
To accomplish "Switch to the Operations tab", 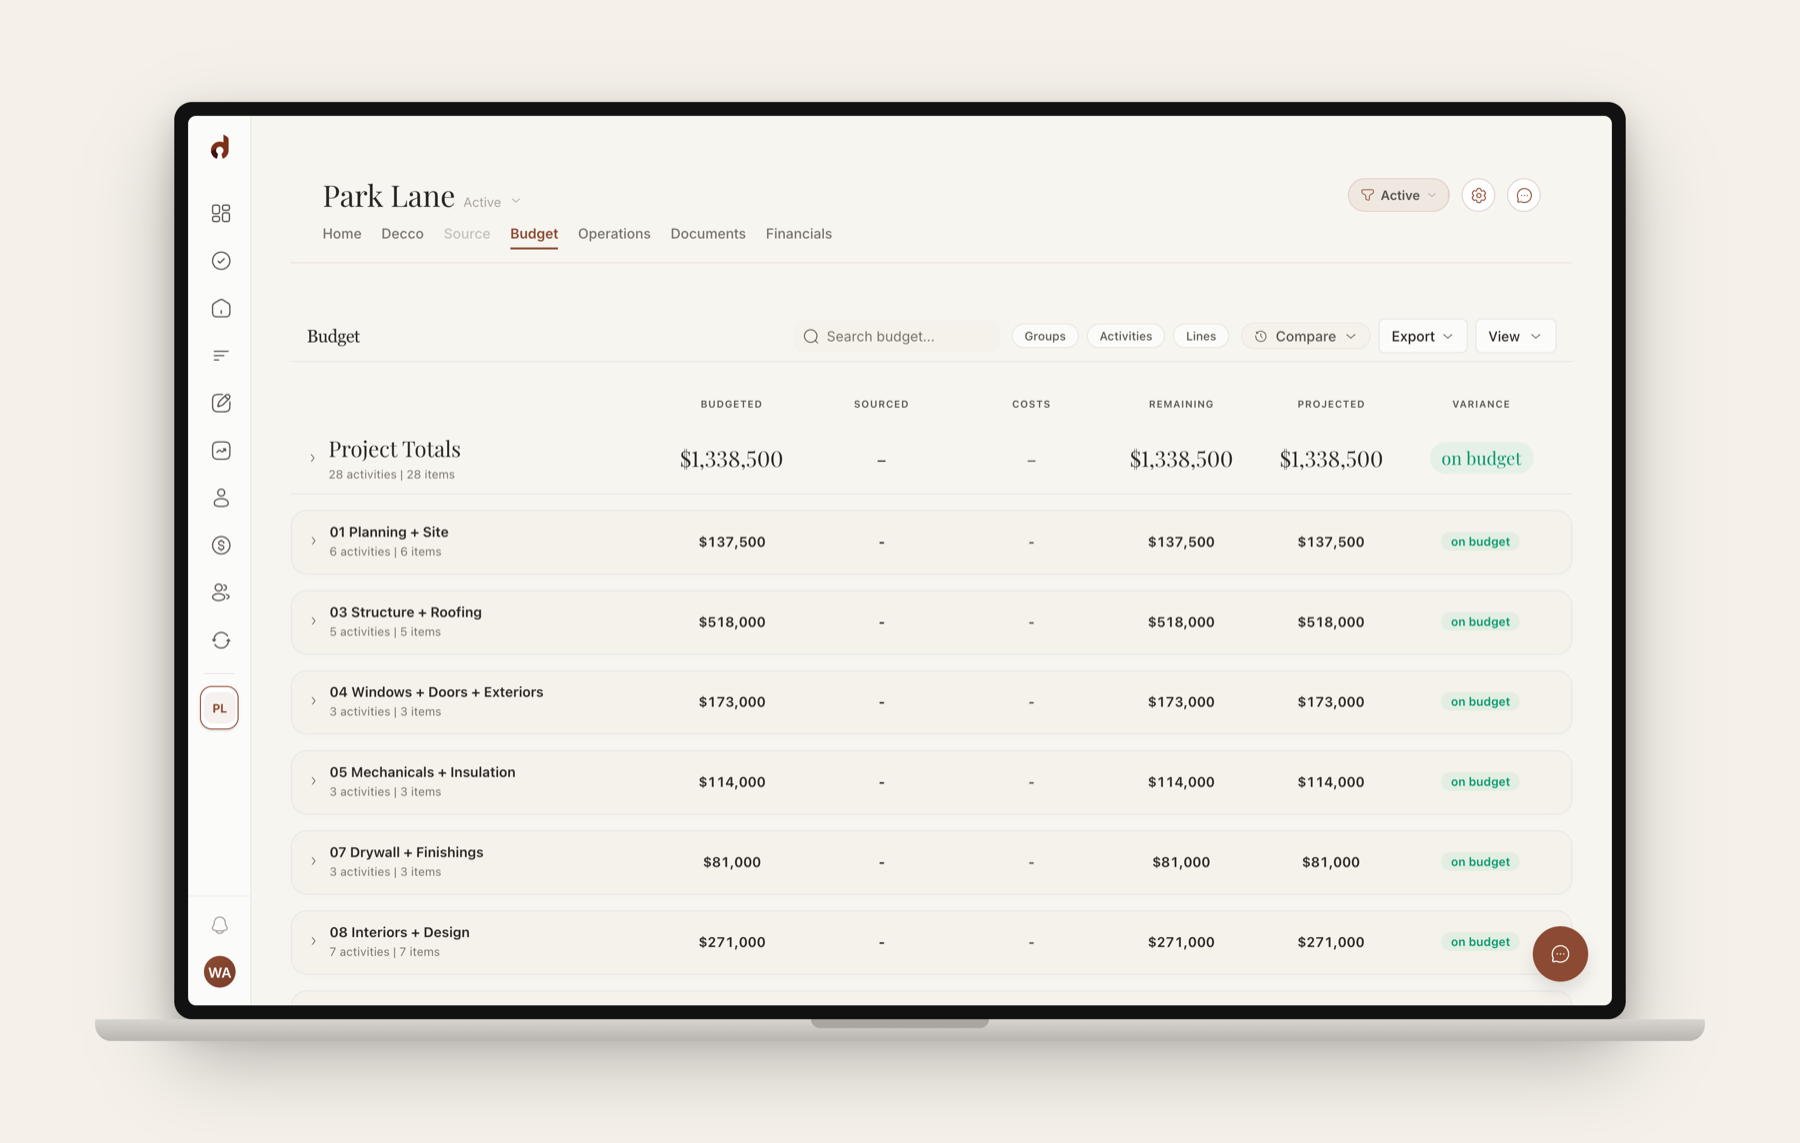I will click(614, 234).
